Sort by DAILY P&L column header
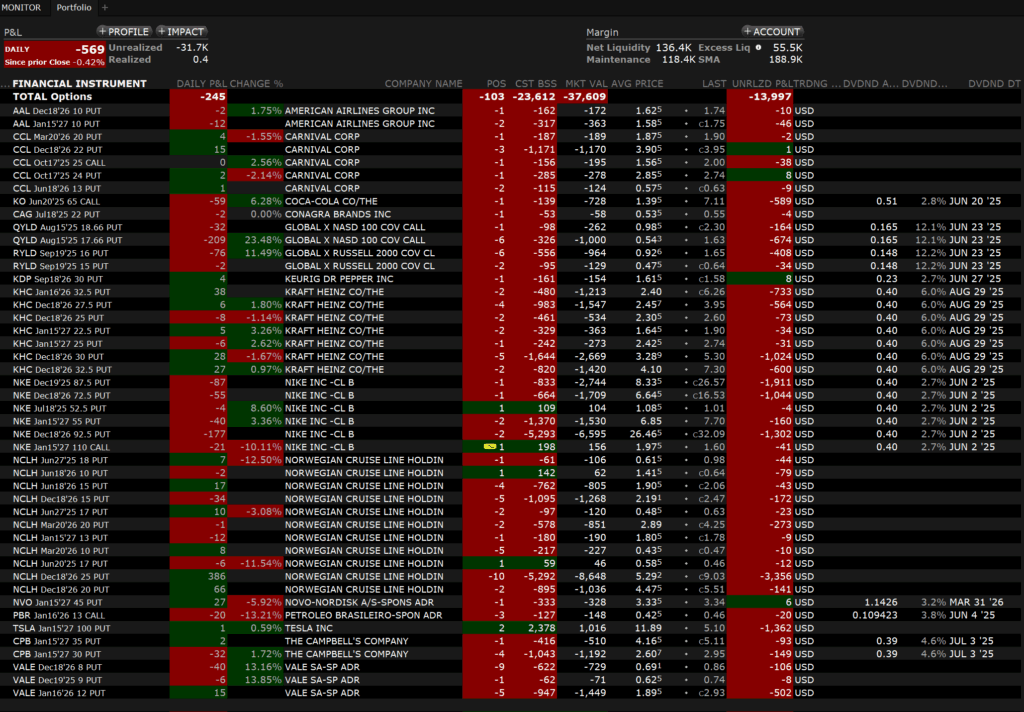This screenshot has height=712, width=1024. [x=202, y=84]
